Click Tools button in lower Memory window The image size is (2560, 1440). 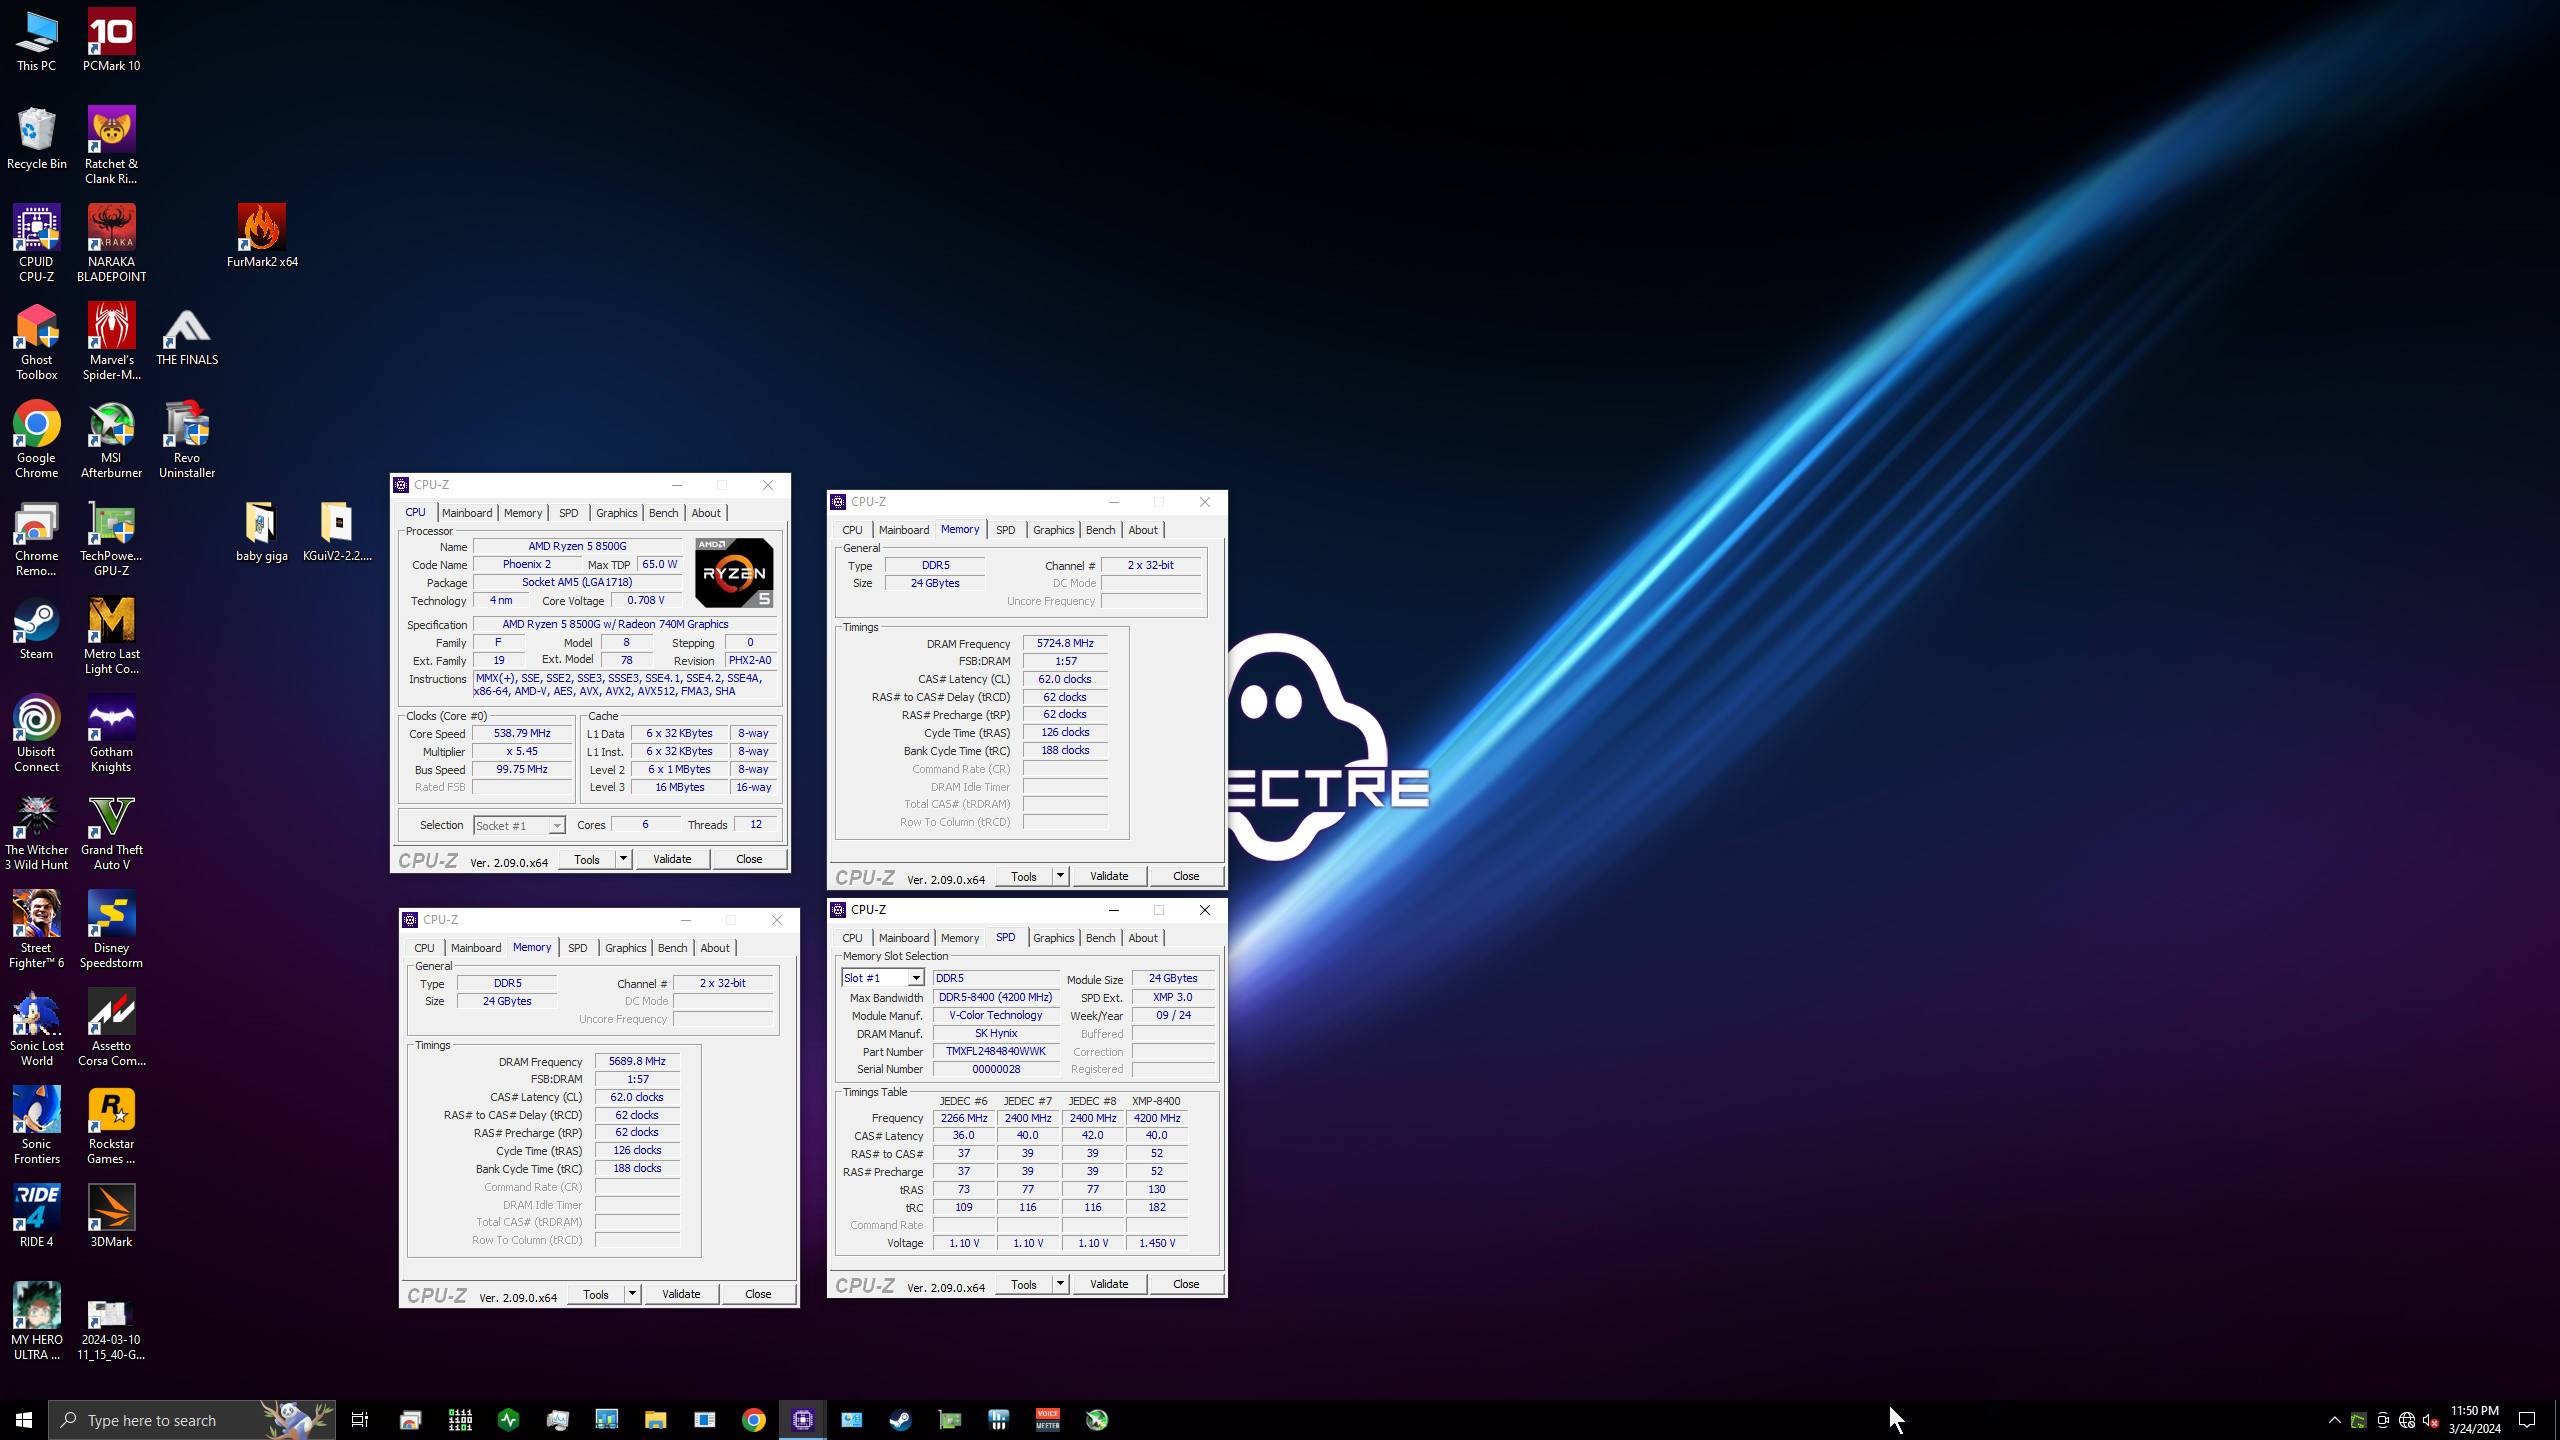(596, 1294)
